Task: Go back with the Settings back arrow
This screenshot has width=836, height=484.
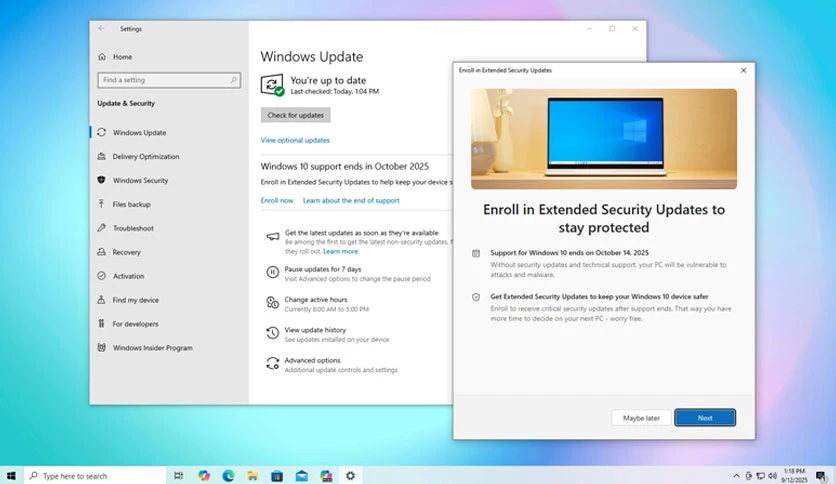Action: tap(101, 29)
